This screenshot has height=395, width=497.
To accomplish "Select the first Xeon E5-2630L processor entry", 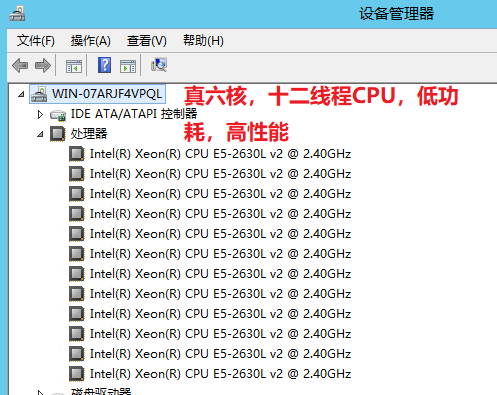I will click(x=220, y=154).
